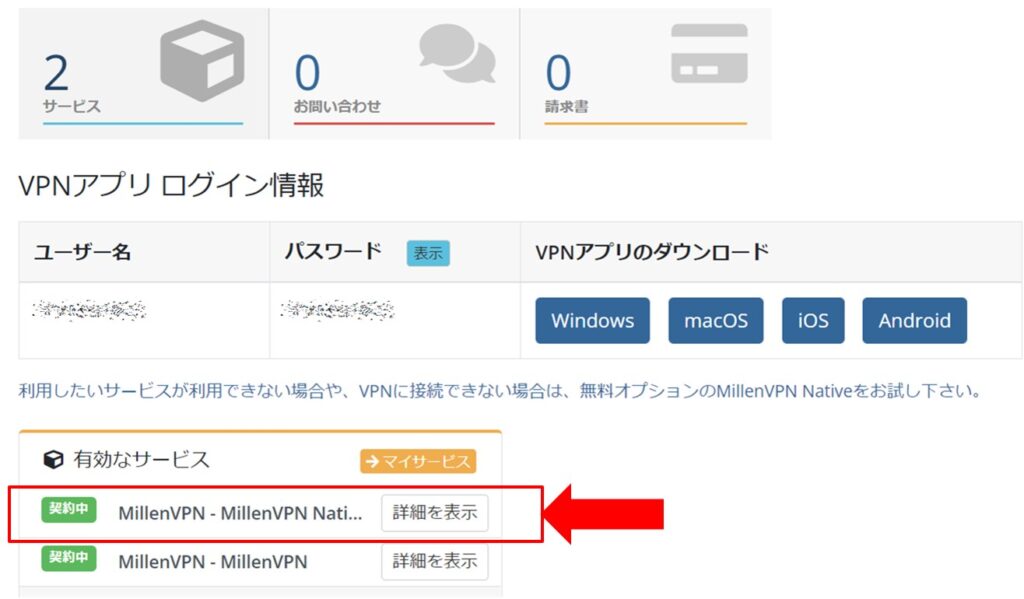1024x599 pixels.
Task: Download the Android VPN app
Action: click(914, 320)
